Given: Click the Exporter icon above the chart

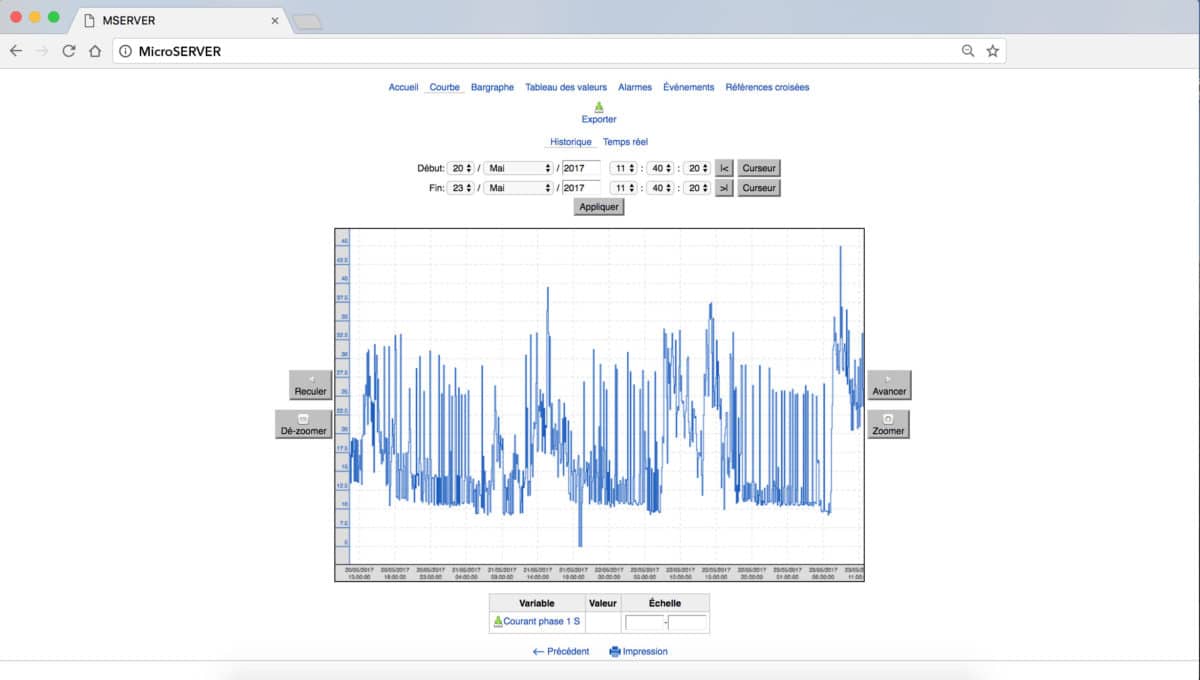Looking at the screenshot, I should point(599,107).
